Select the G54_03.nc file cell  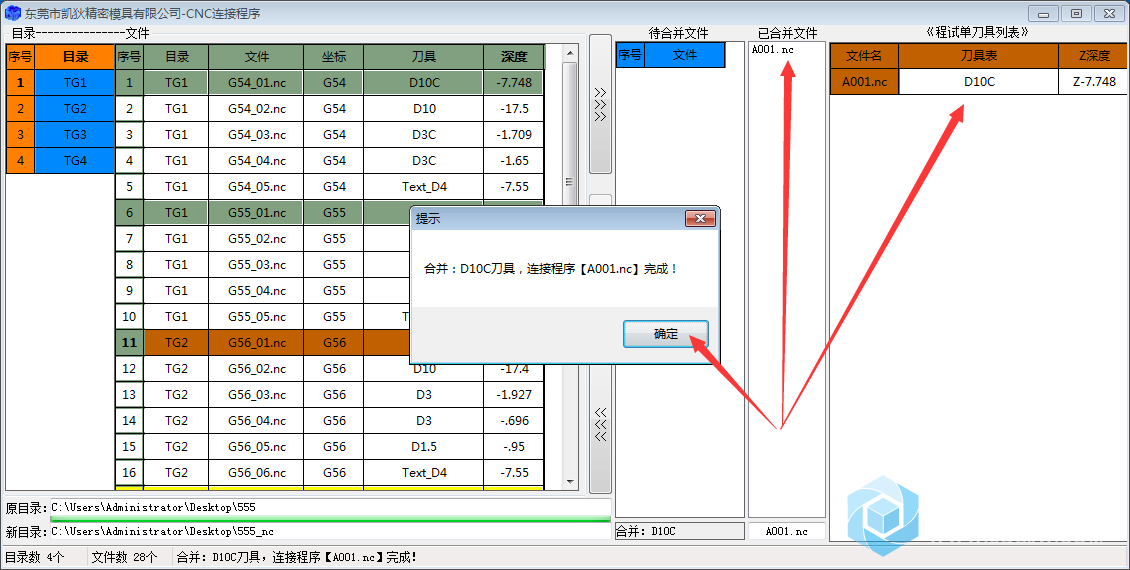coord(257,134)
